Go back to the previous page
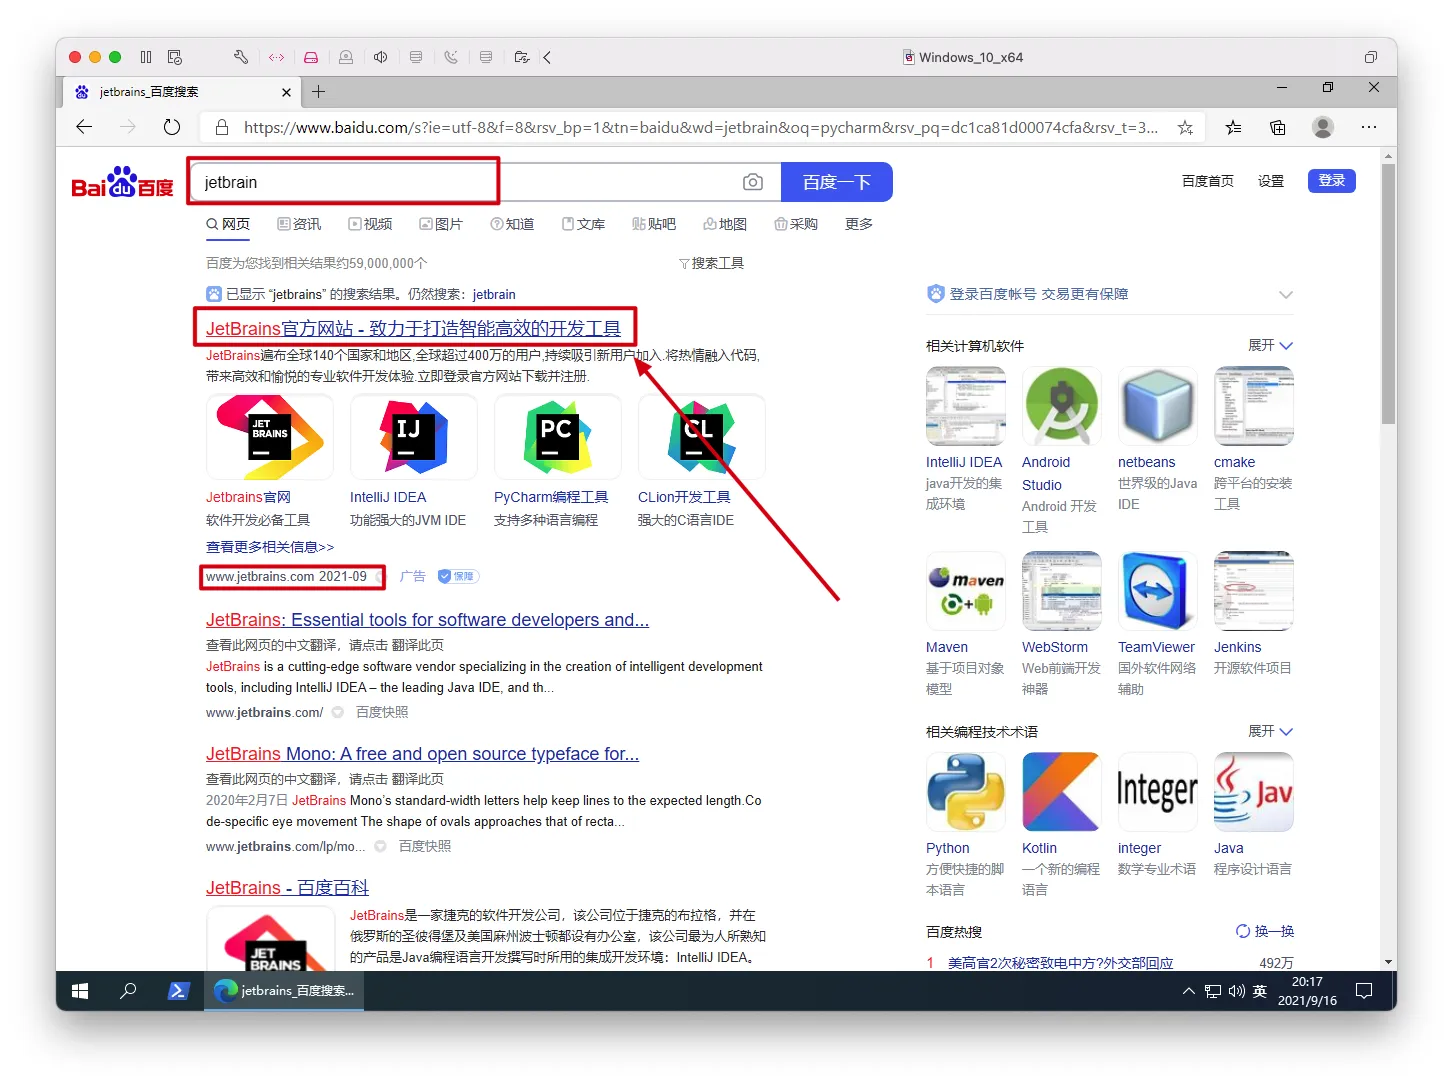This screenshot has width=1453, height=1085. (84, 127)
